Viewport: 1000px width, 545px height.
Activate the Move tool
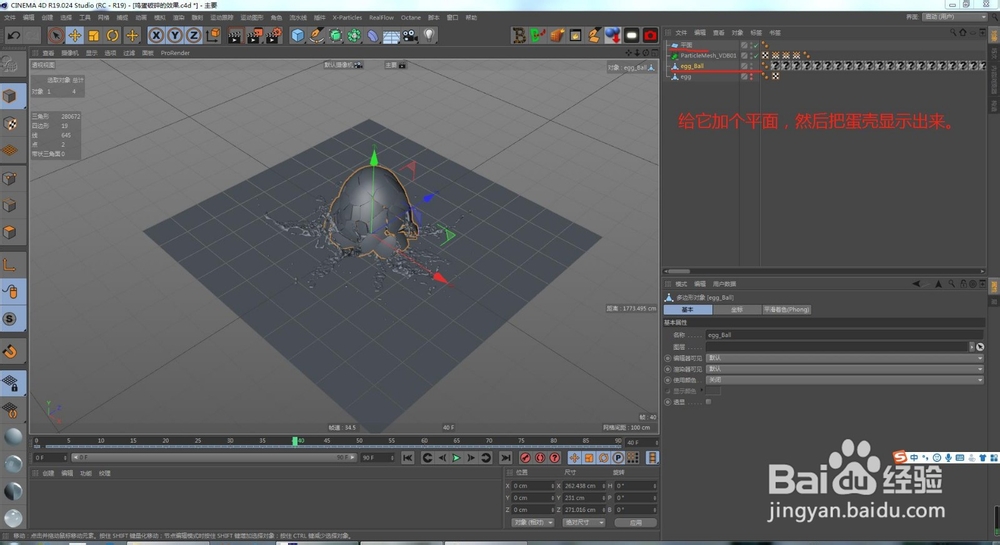point(75,36)
